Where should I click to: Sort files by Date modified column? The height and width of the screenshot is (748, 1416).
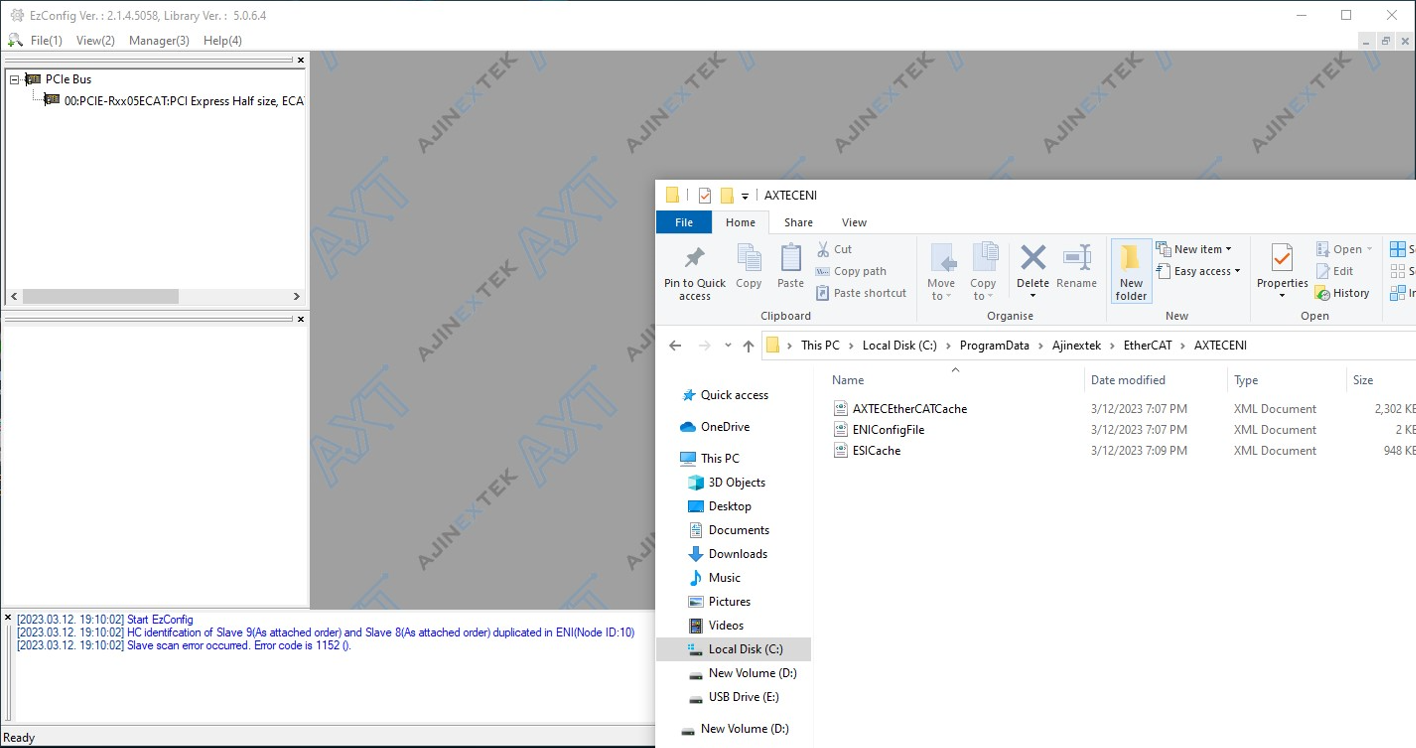(x=1128, y=380)
